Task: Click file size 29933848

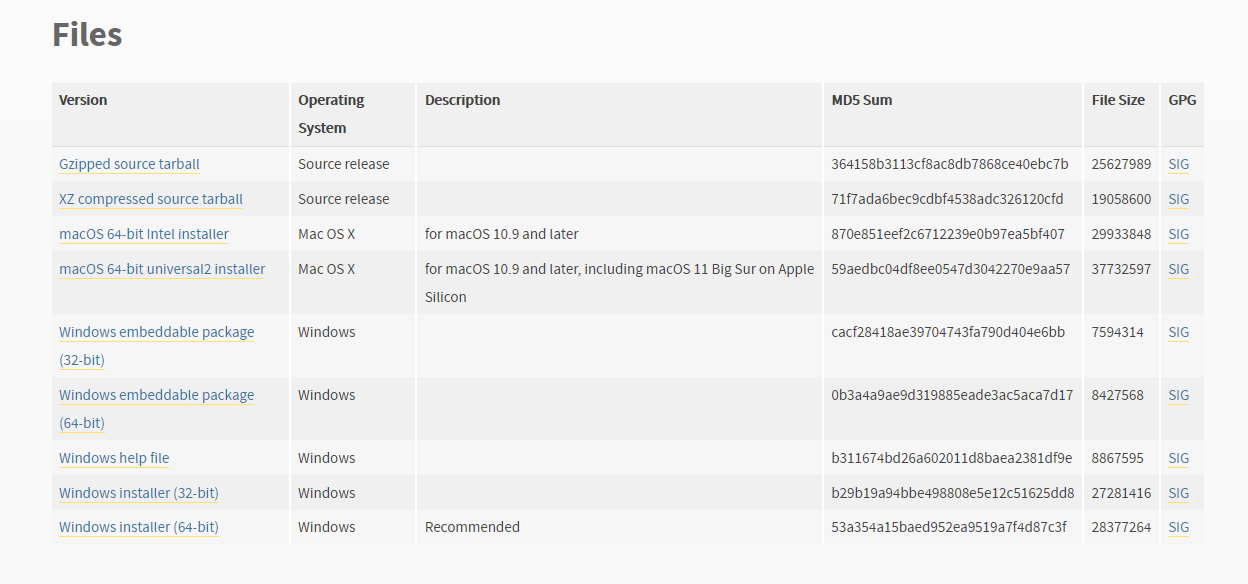Action: [x=1121, y=234]
